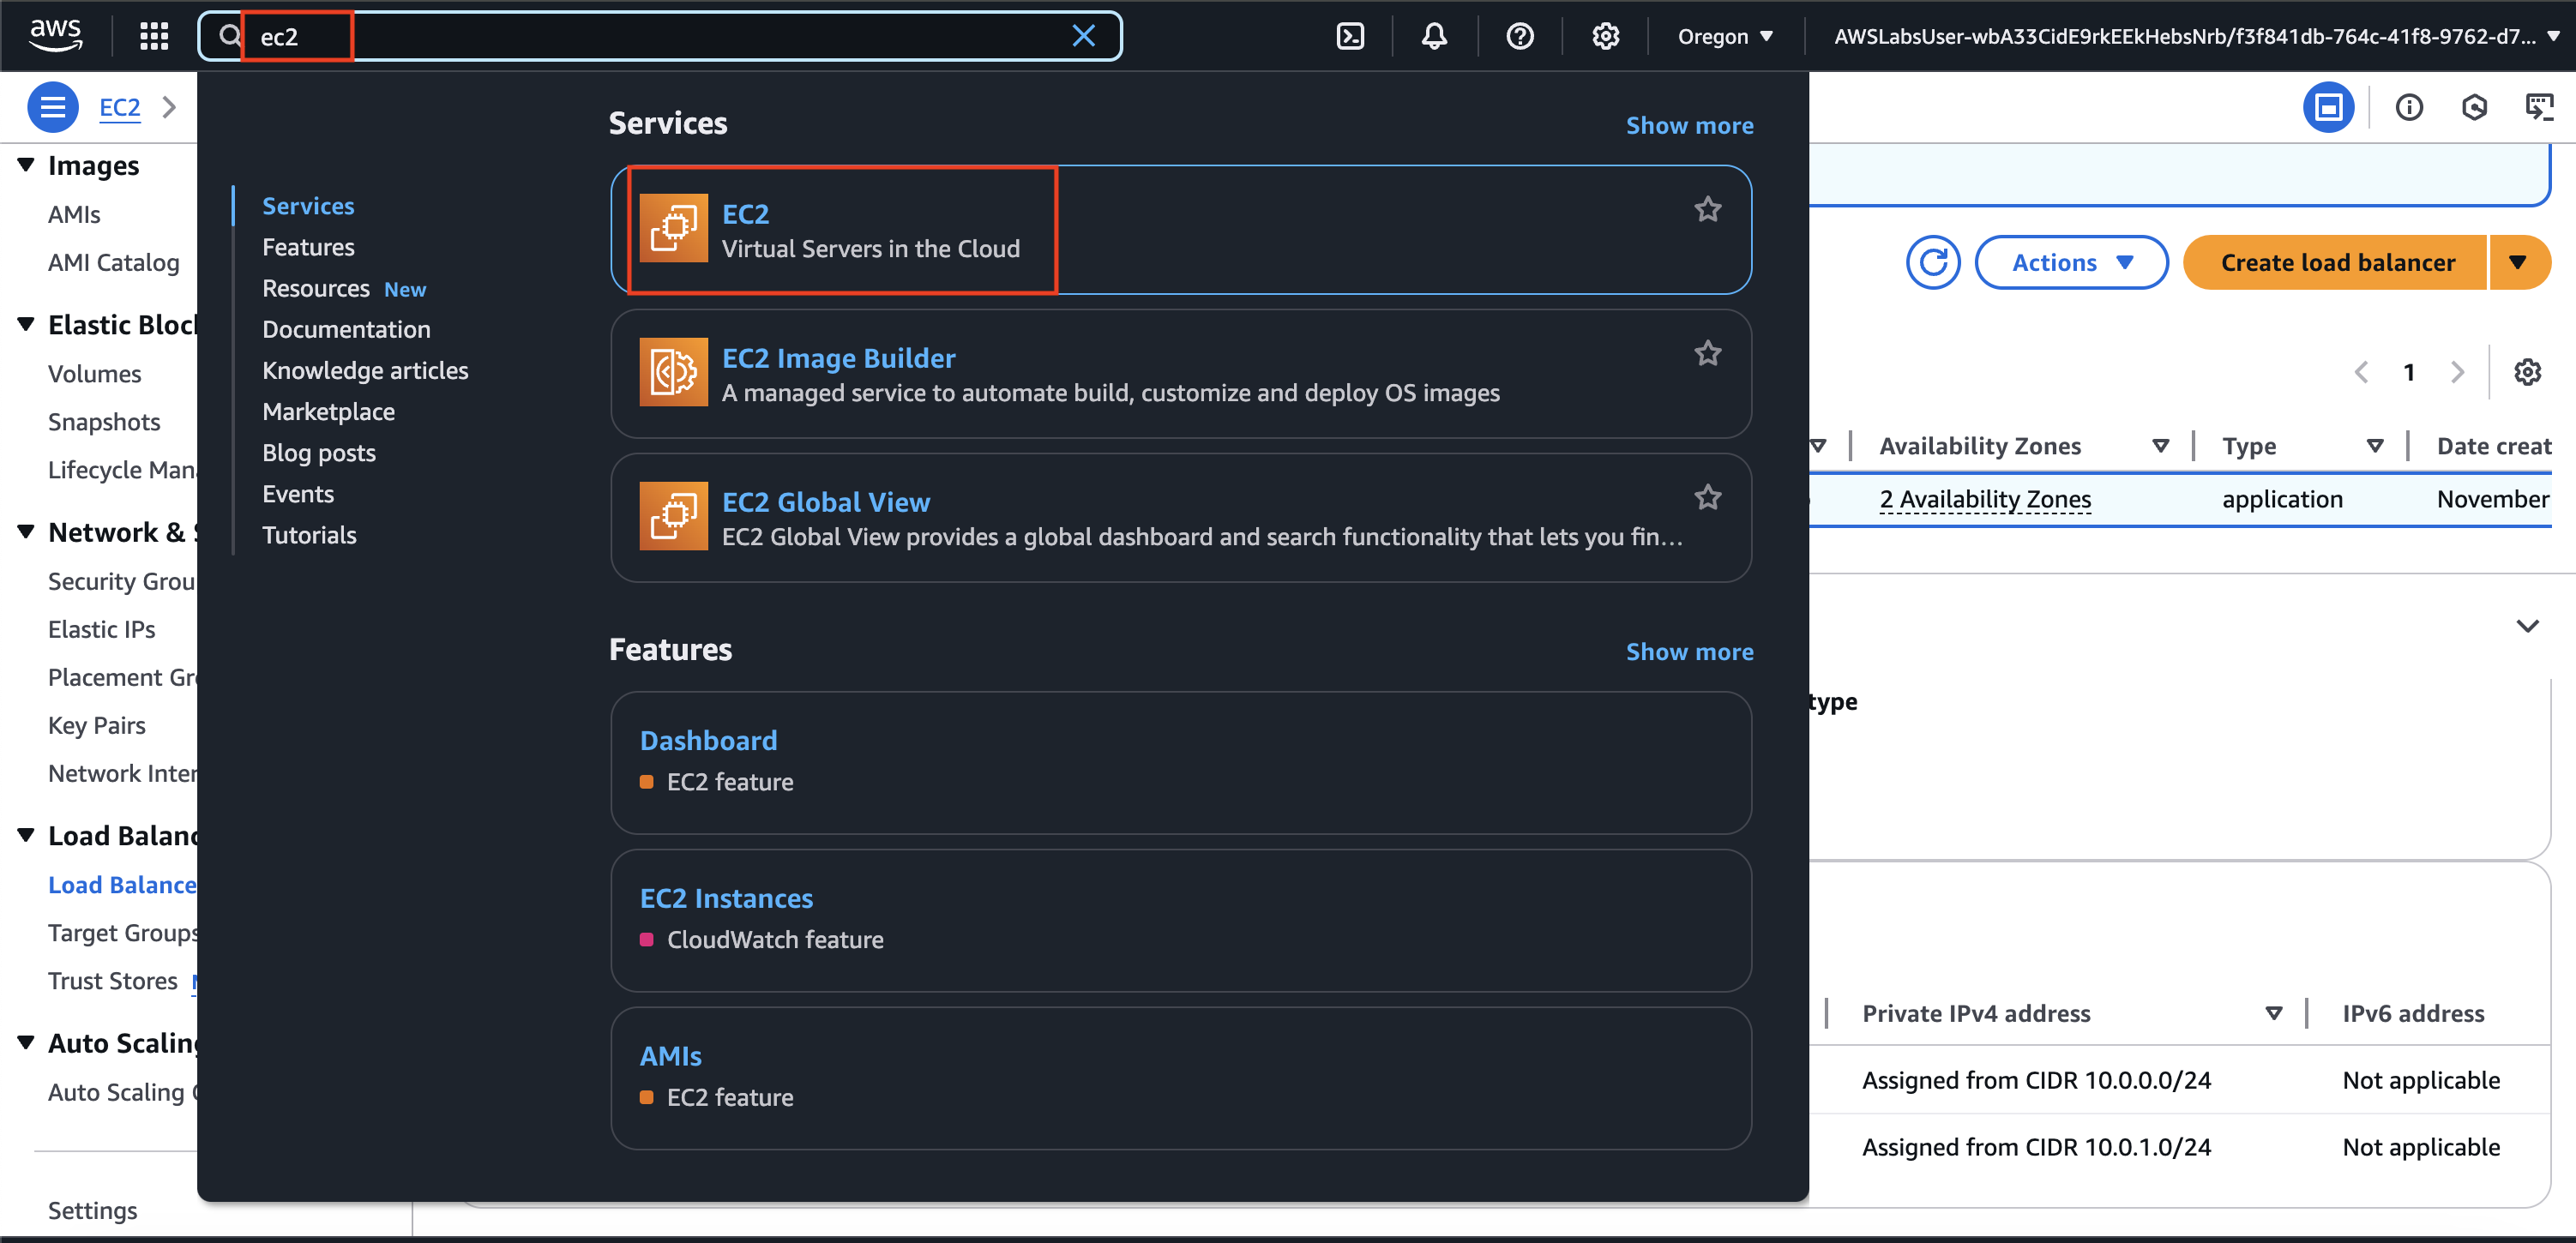Screen dimensions: 2576x1243
Task: Open the info panel icon
Action: click(2408, 107)
